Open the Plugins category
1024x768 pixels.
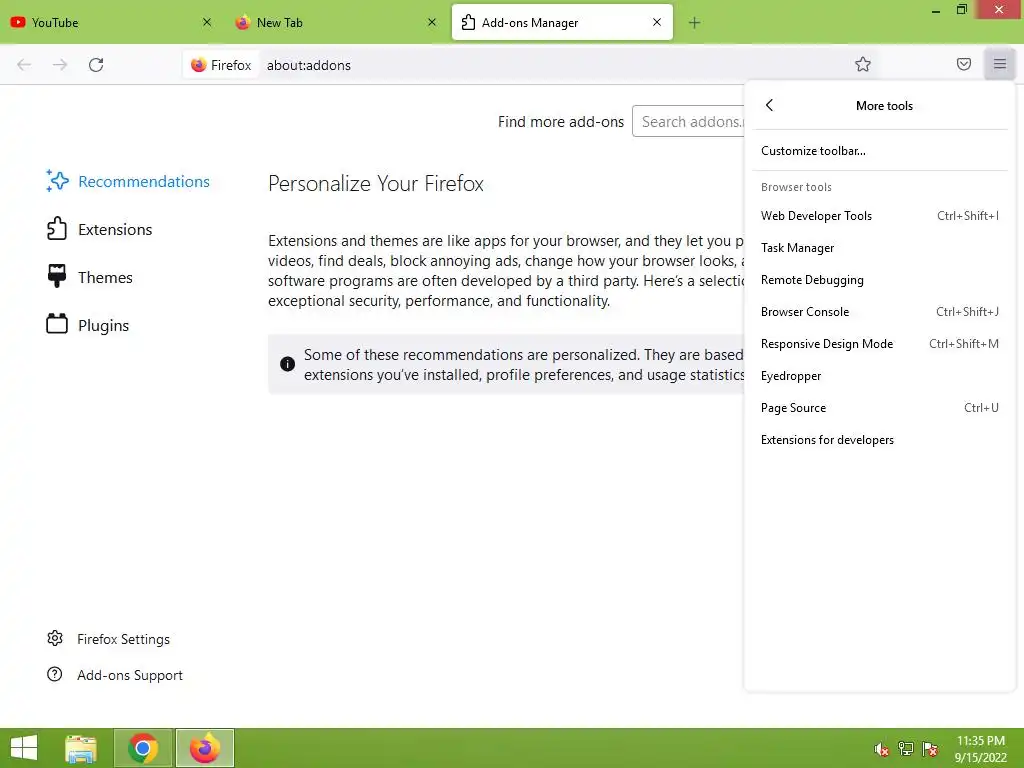pos(88,324)
